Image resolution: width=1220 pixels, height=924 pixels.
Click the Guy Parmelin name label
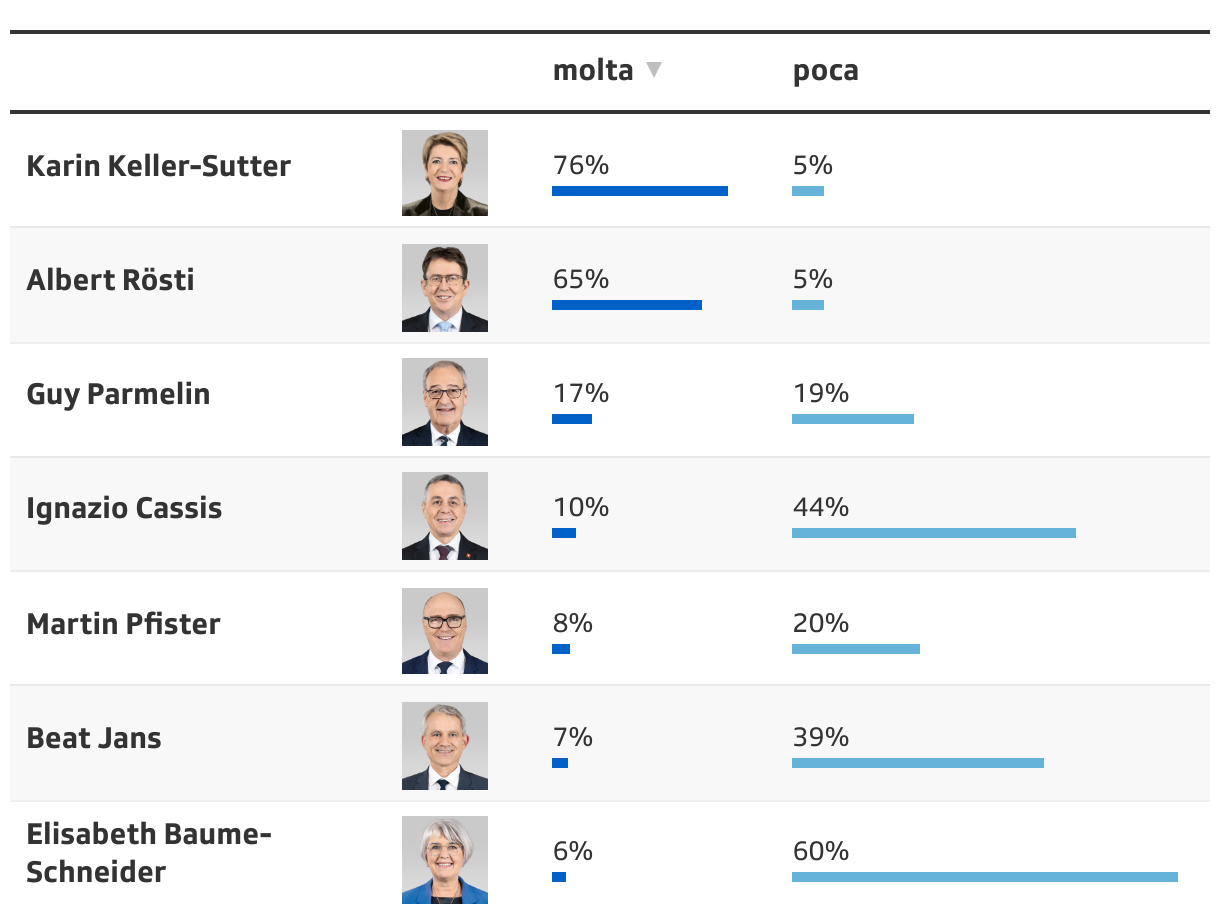coord(118,394)
